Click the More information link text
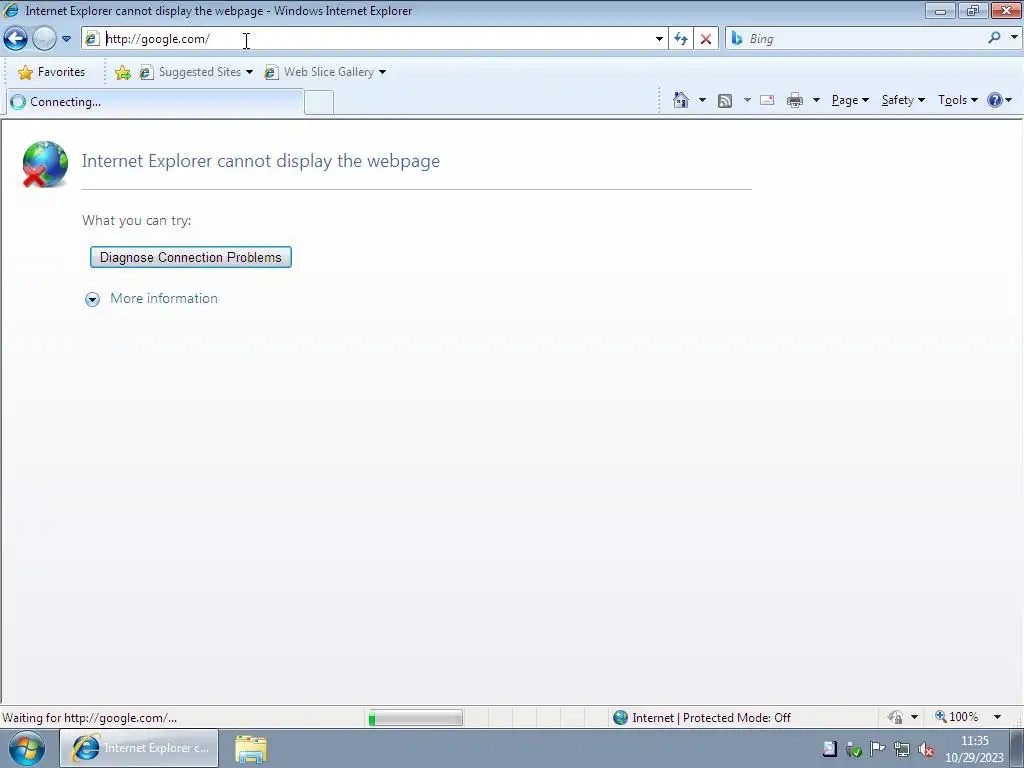The image size is (1024, 768). point(164,298)
